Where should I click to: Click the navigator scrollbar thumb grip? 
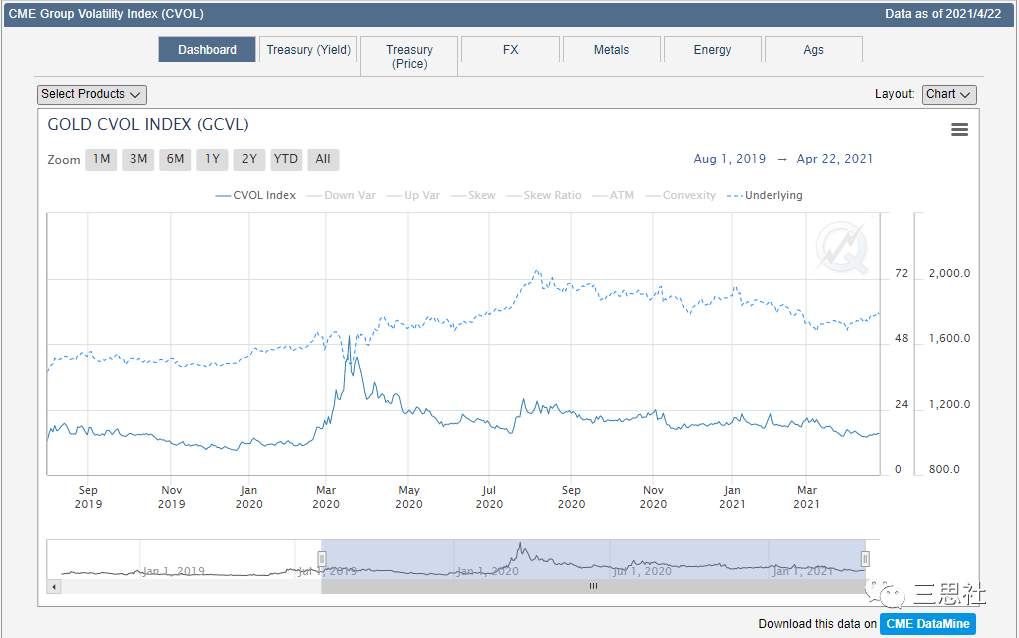593,586
